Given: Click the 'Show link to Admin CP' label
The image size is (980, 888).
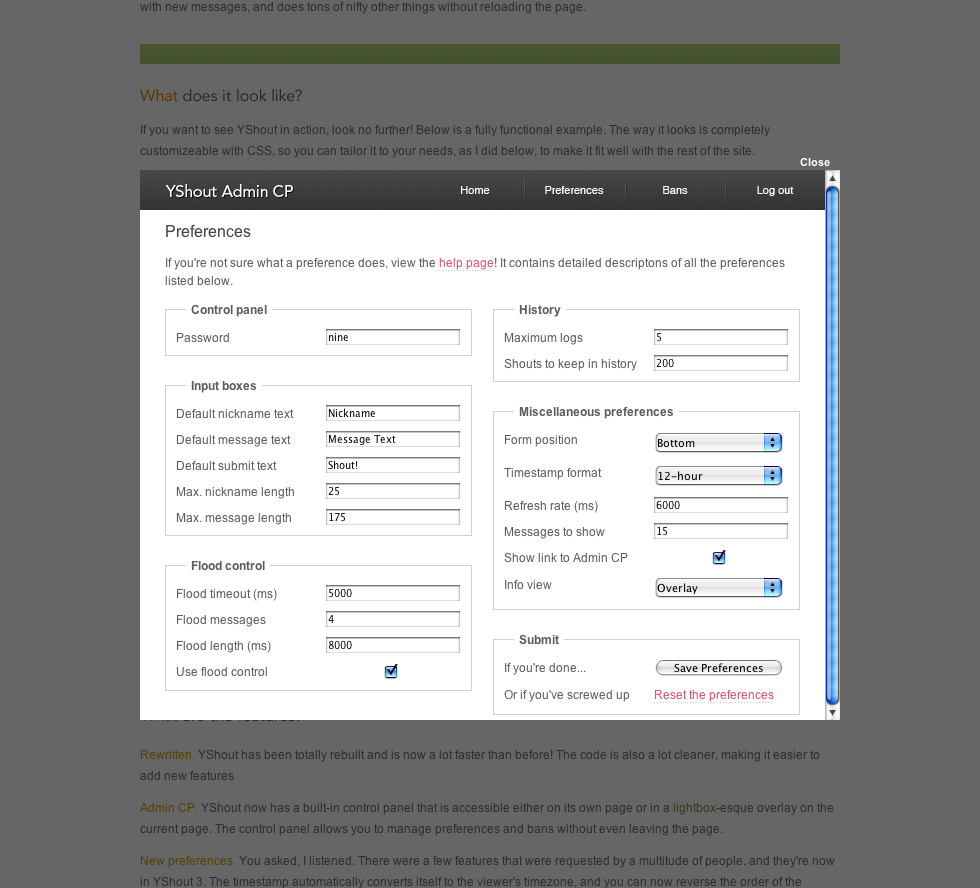Looking at the screenshot, I should [x=566, y=558].
